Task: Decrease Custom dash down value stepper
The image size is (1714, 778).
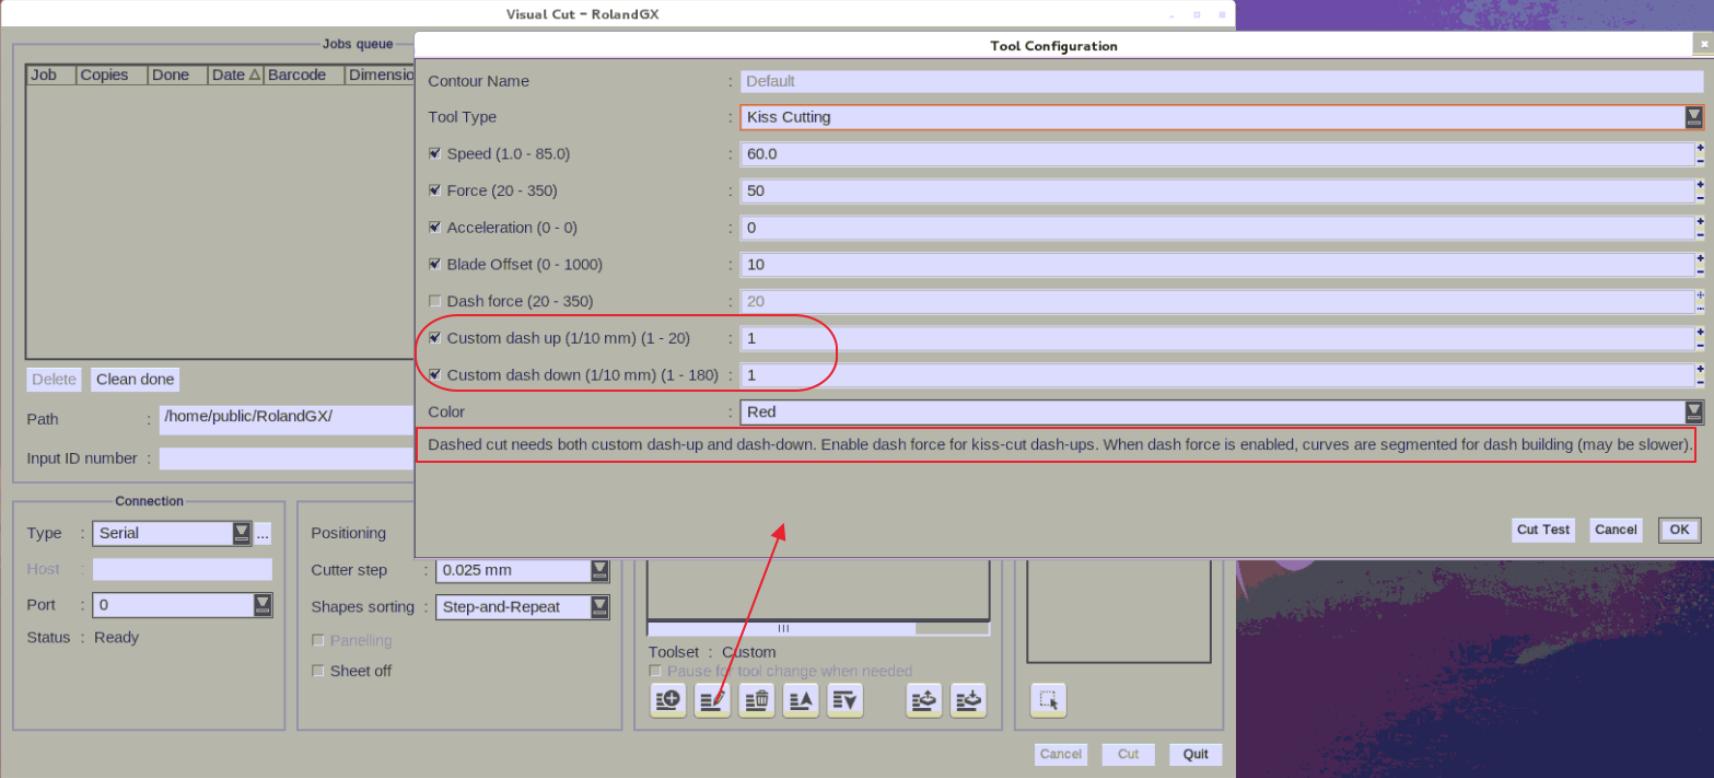Action: pos(1699,382)
